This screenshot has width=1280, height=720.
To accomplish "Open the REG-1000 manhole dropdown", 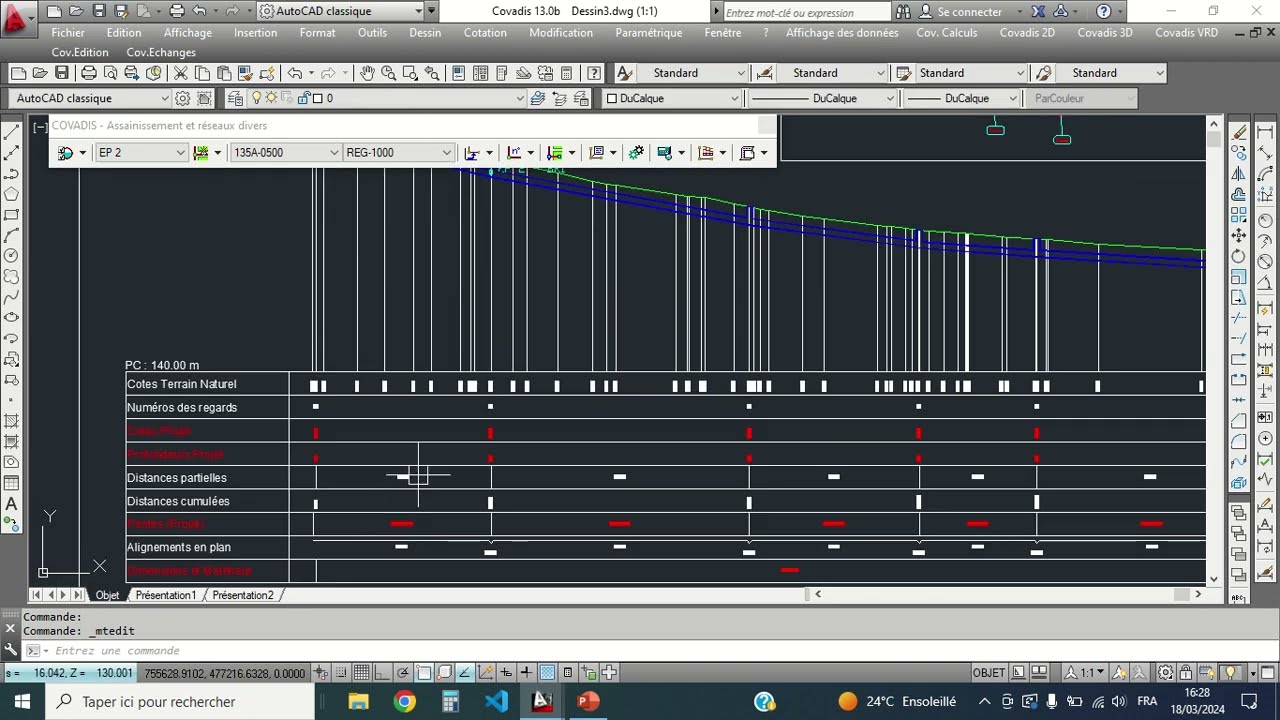I will coord(399,153).
